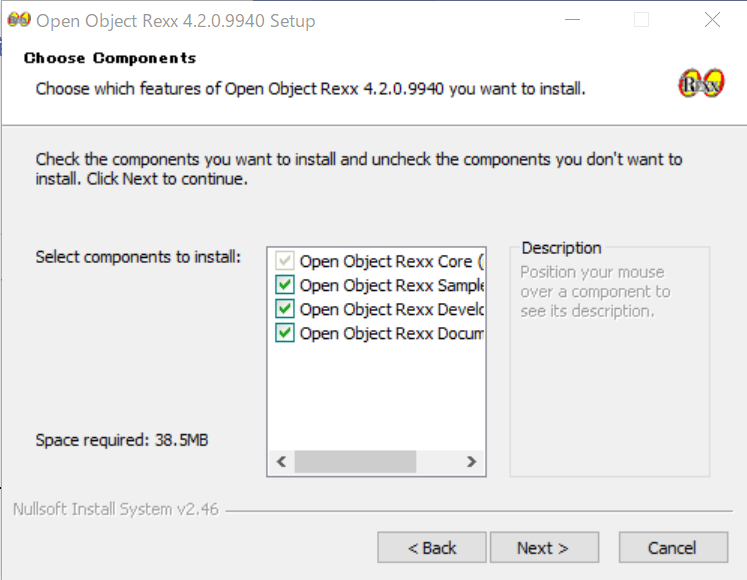Screen dimensions: 747x580
Task: Click the horizontal scrollbar thumb in component list
Action: 354,462
